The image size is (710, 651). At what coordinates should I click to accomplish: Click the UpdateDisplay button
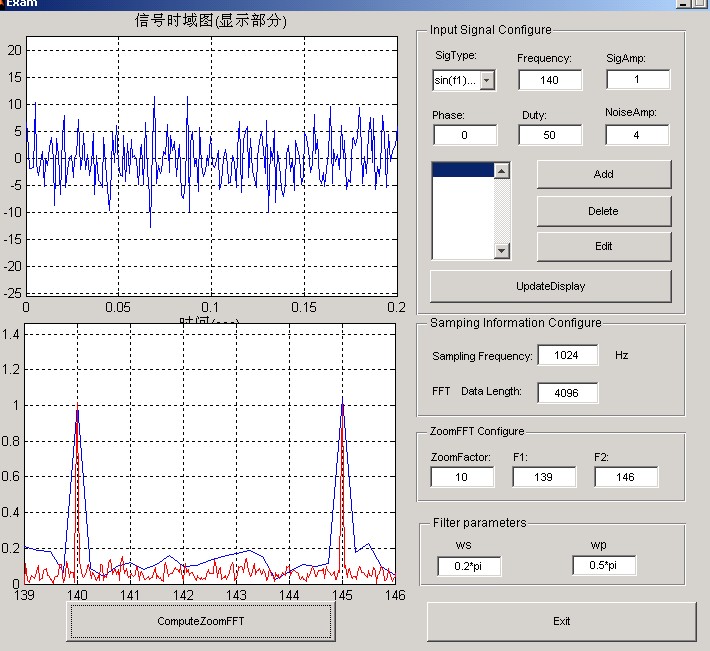(x=551, y=286)
